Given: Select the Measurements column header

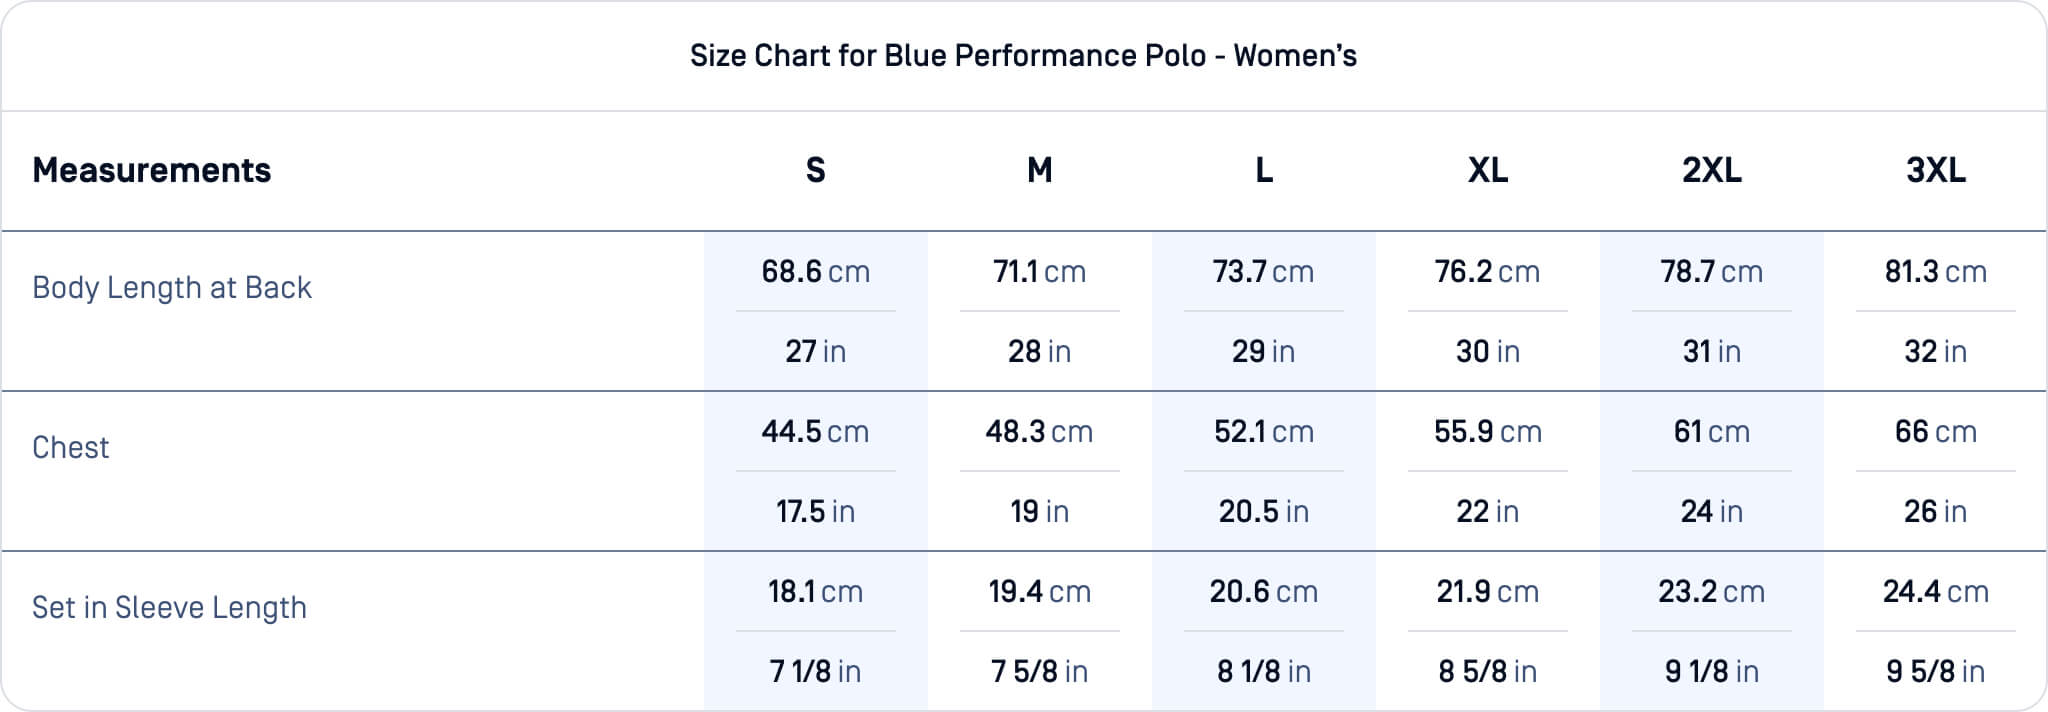Looking at the screenshot, I should click(151, 170).
